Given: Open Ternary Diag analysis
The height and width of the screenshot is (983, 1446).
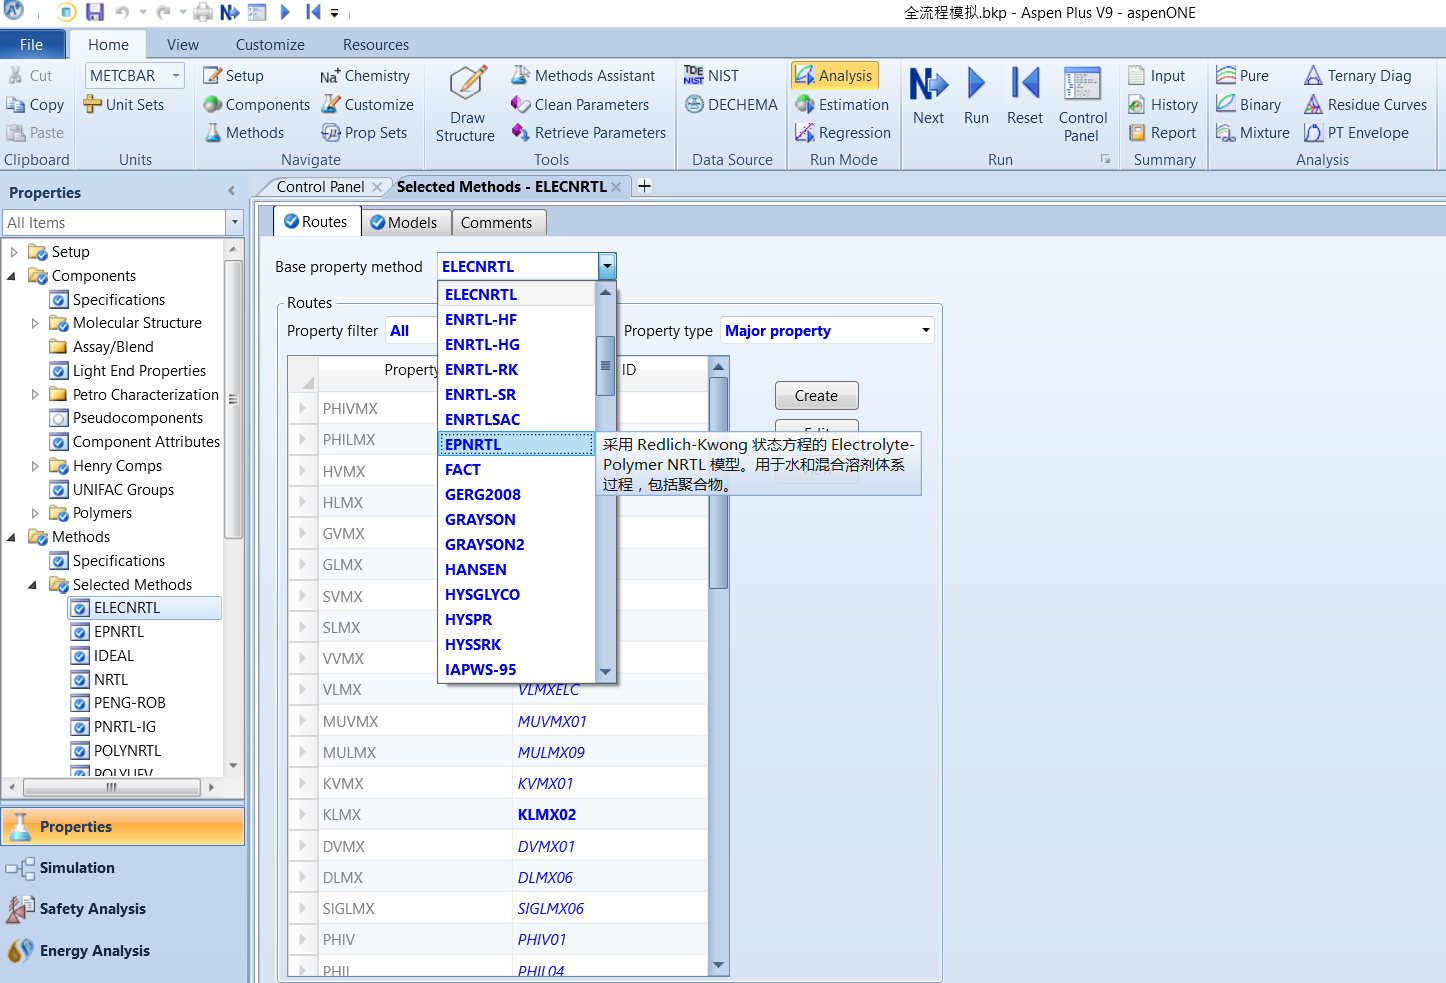Looking at the screenshot, I should pyautogui.click(x=1358, y=76).
